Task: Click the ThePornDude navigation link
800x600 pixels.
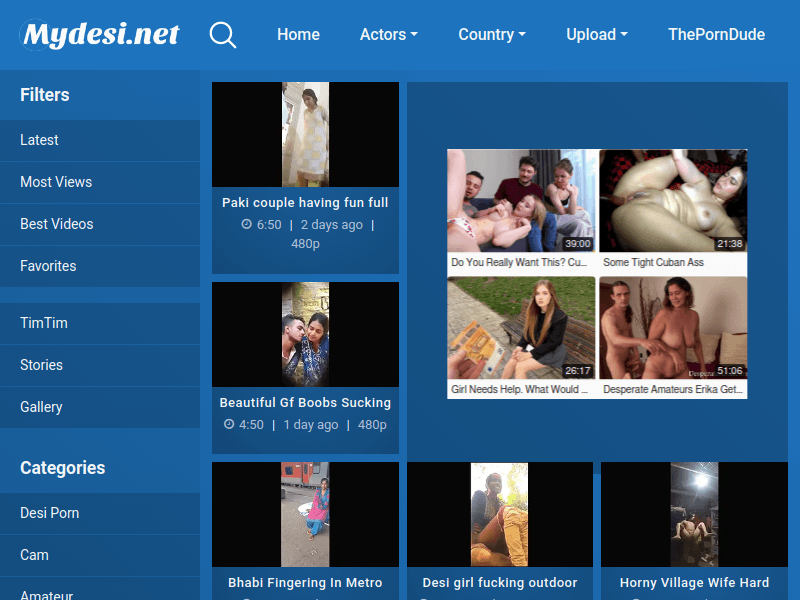Action: click(x=716, y=35)
